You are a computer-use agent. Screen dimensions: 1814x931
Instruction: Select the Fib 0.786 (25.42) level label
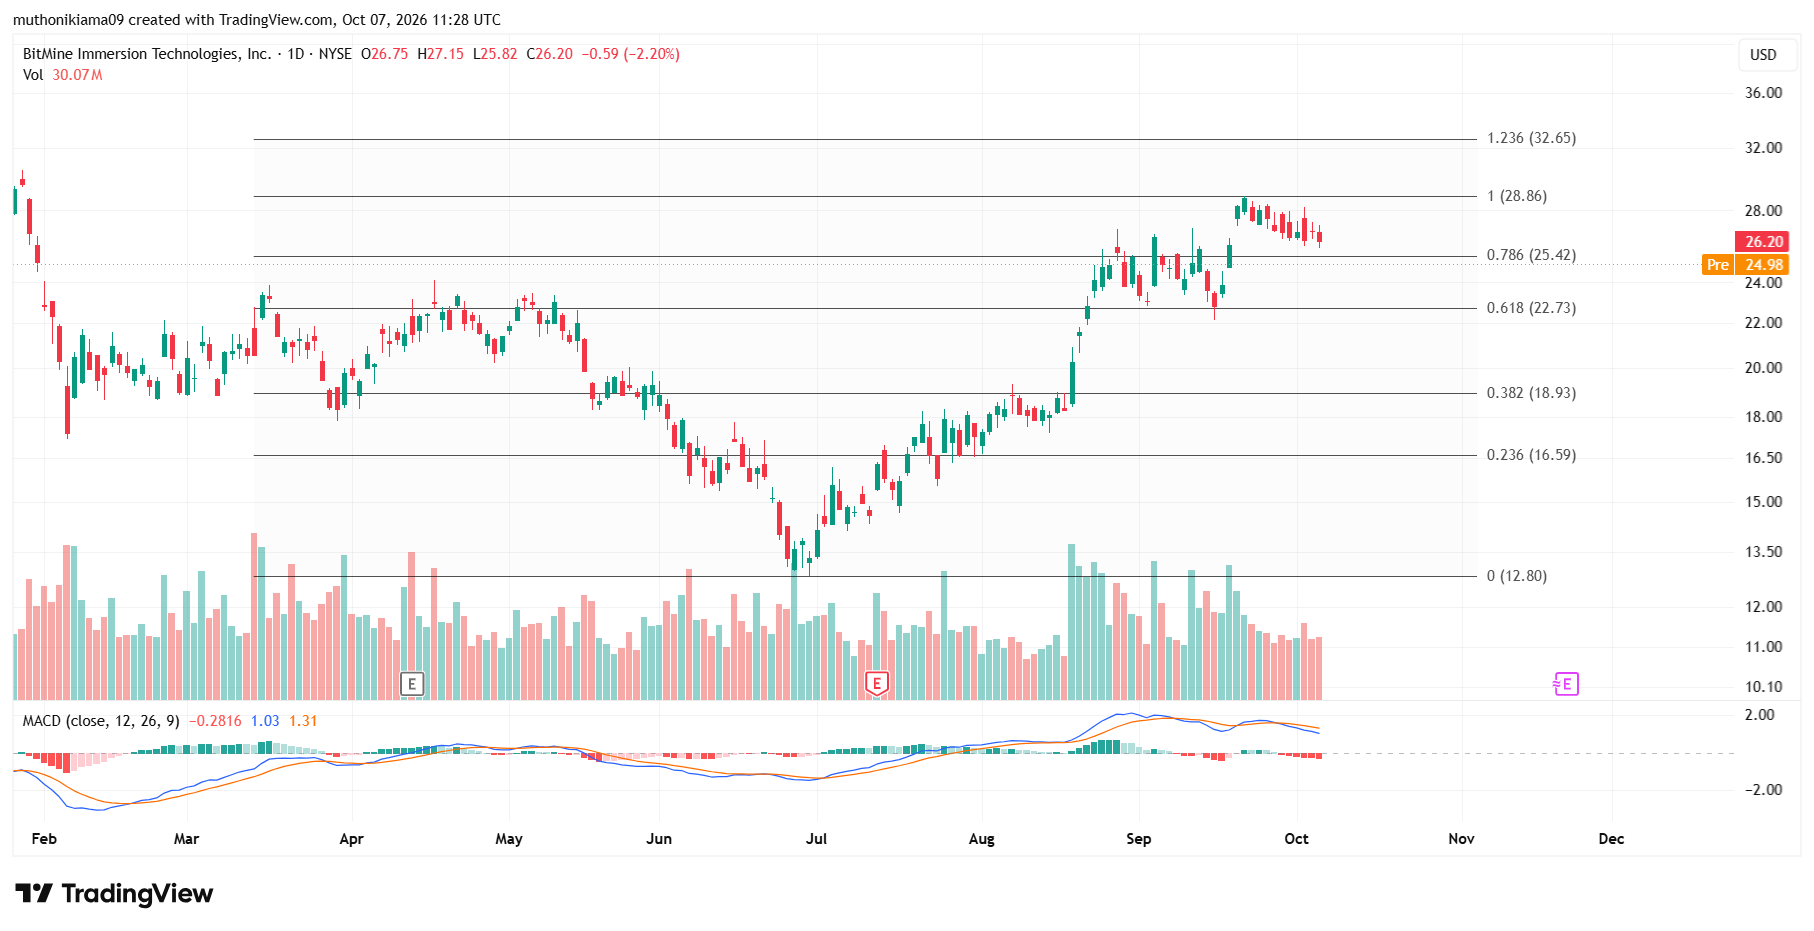[x=1531, y=255]
